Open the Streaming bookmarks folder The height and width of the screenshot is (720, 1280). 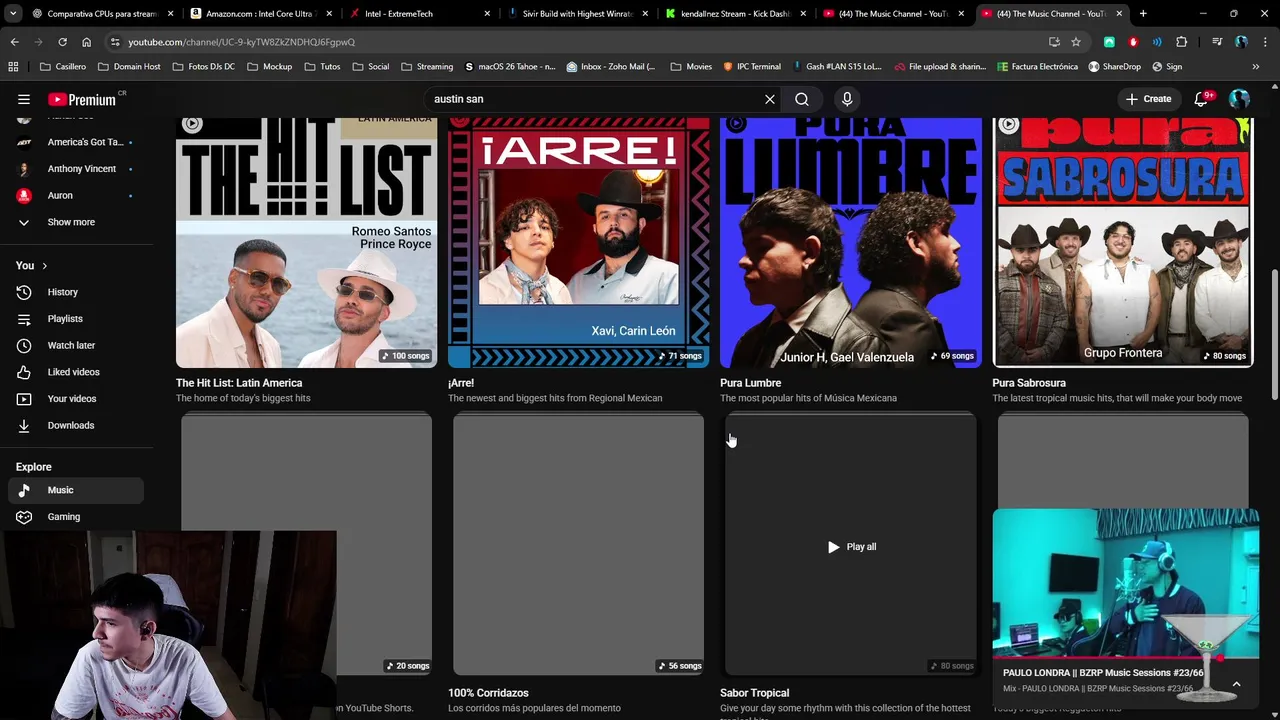[x=427, y=67]
